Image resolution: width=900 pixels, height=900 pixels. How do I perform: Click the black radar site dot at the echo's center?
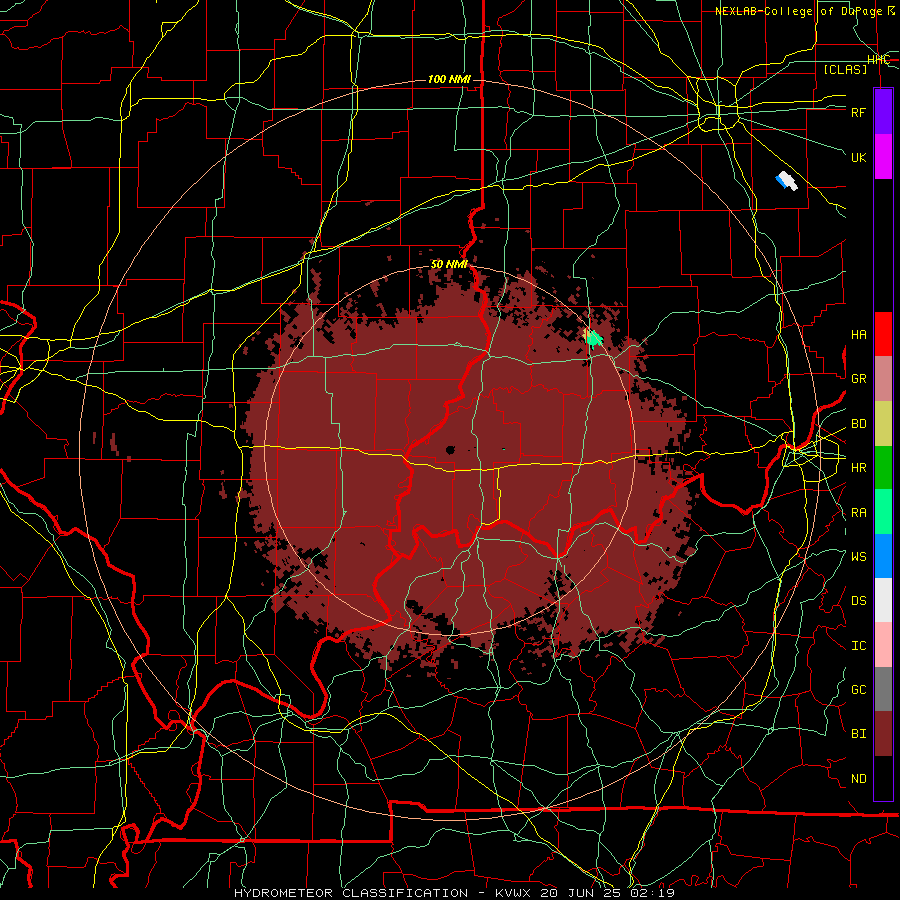click(x=450, y=450)
